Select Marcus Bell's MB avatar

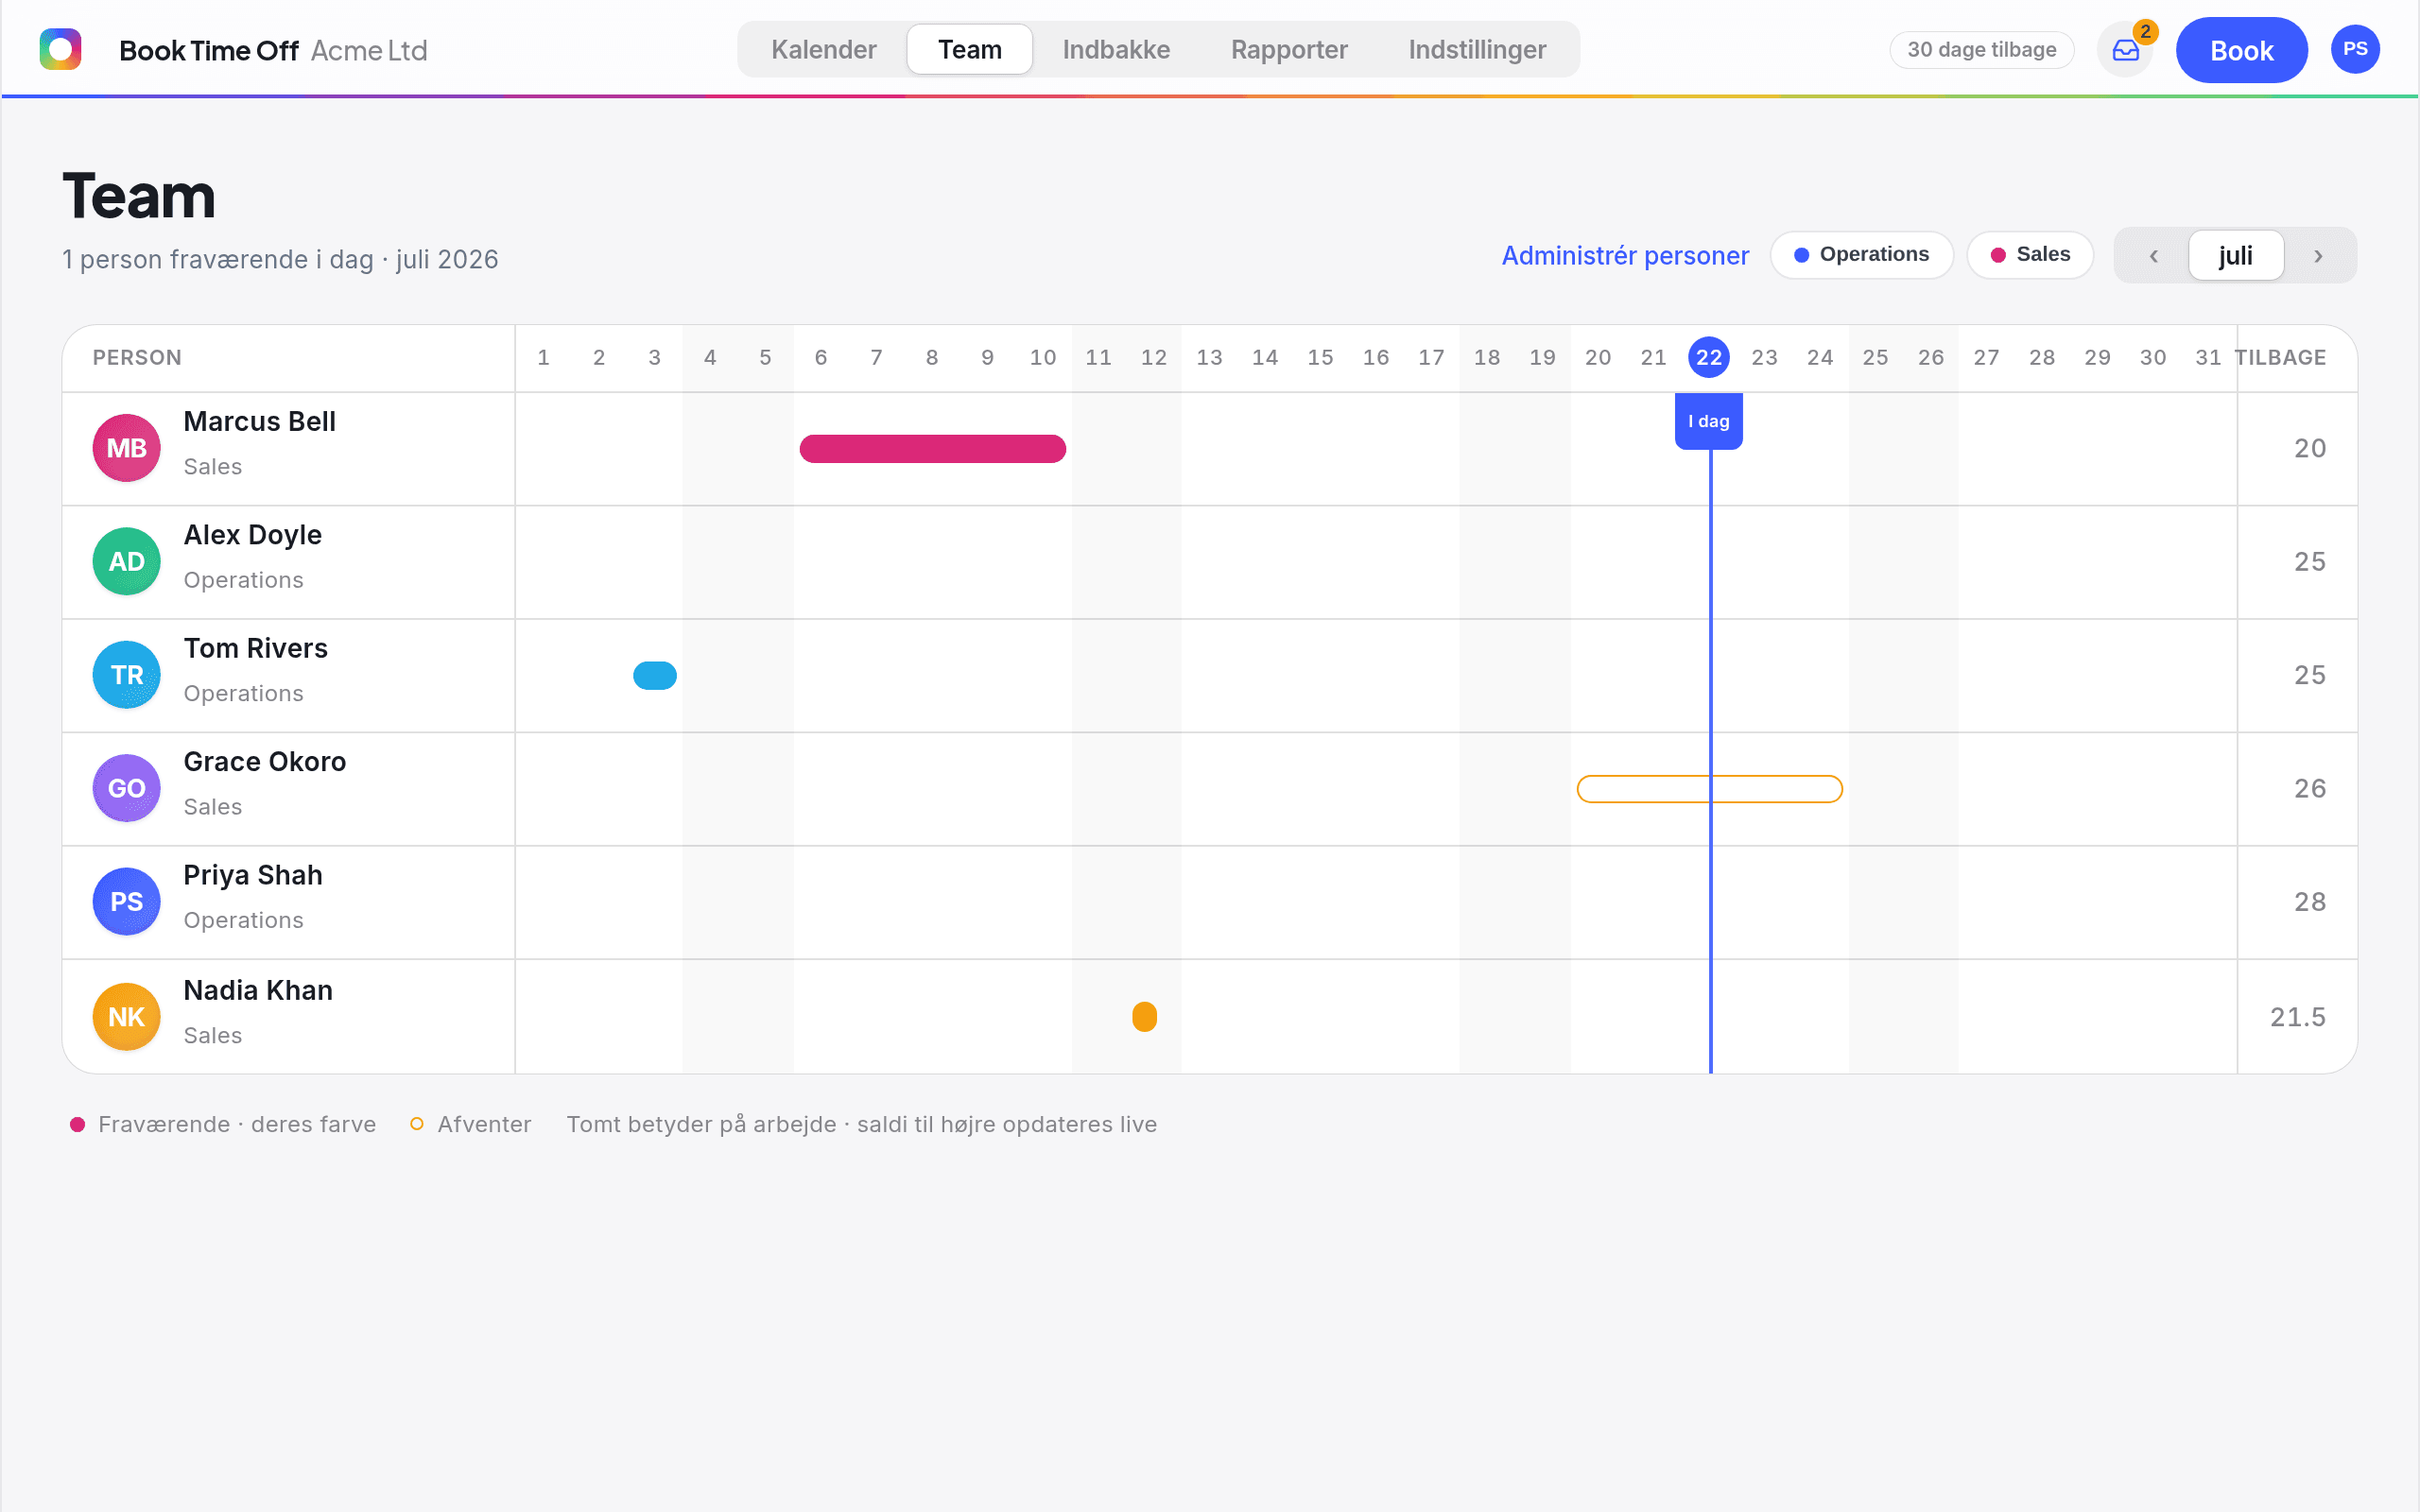[127, 448]
